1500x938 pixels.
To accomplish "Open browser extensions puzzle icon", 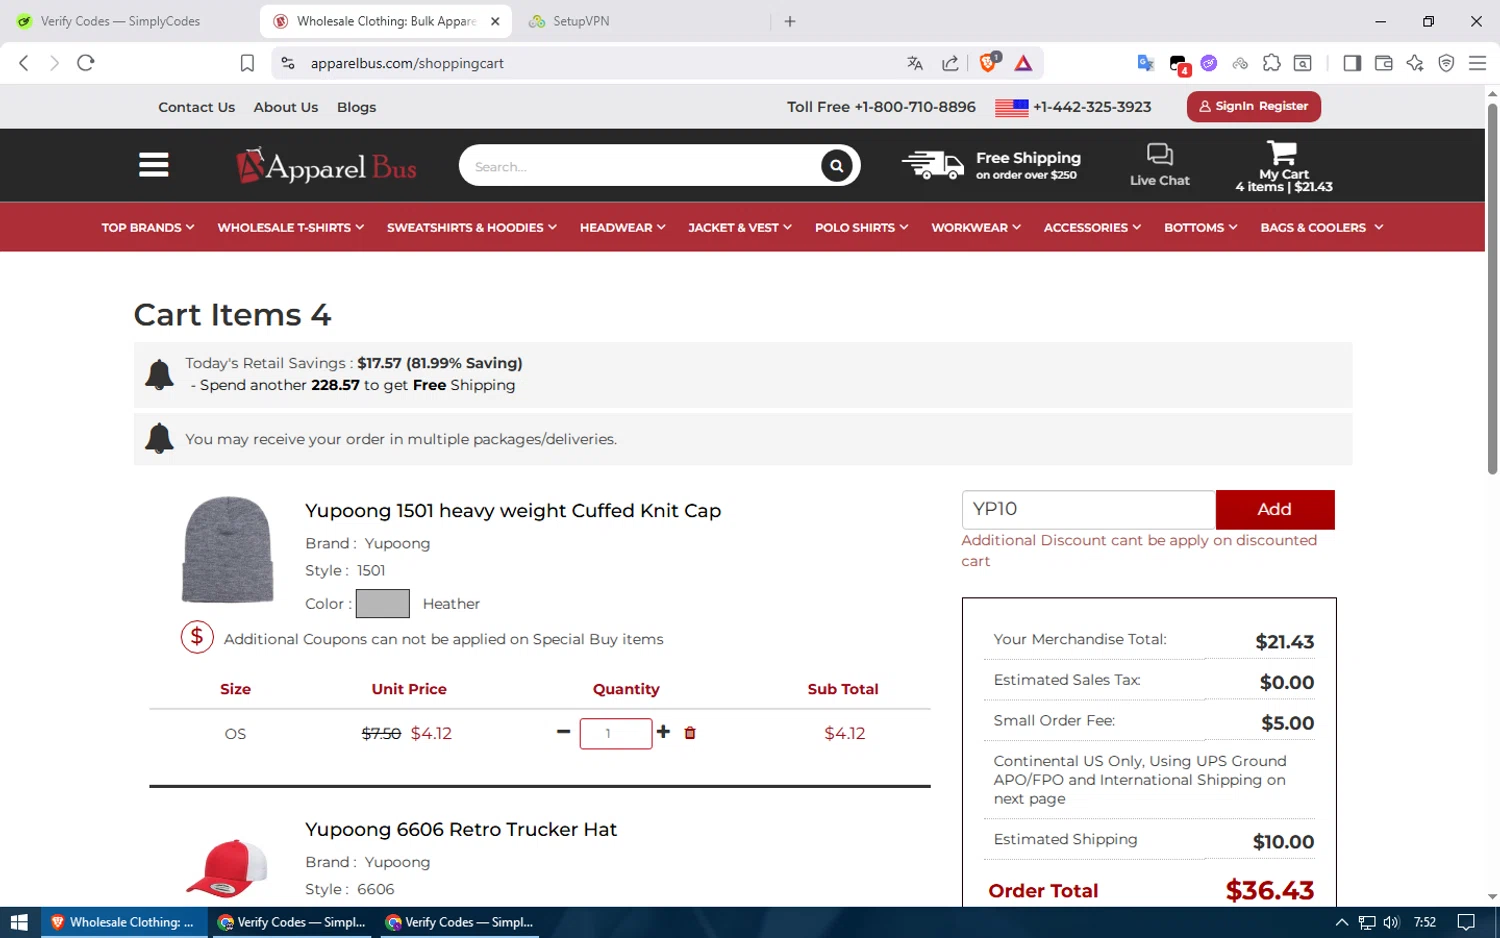I will [1271, 63].
